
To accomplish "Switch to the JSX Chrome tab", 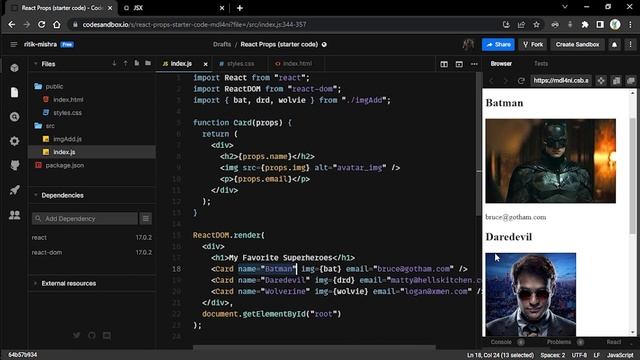I will click(x=174, y=8).
